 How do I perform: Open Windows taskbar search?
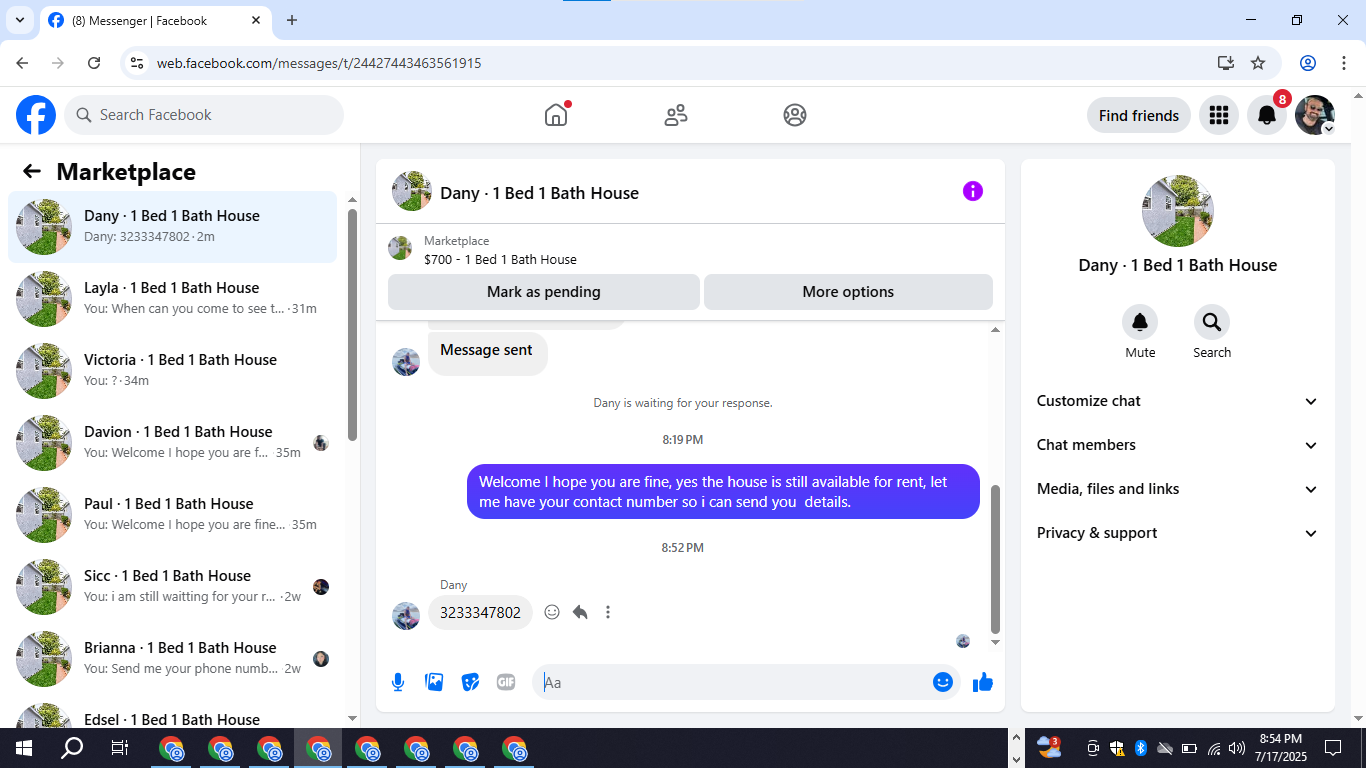72,748
